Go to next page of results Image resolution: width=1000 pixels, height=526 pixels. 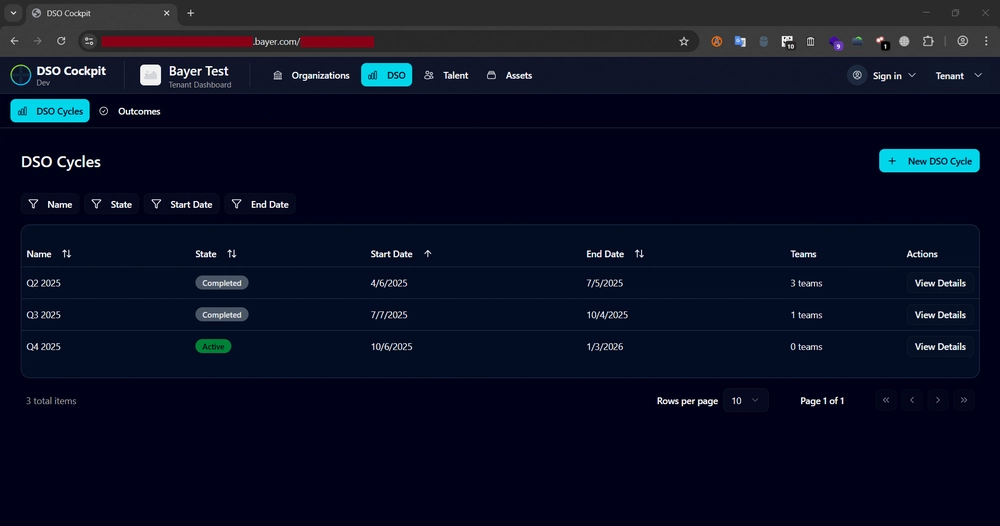click(x=938, y=400)
